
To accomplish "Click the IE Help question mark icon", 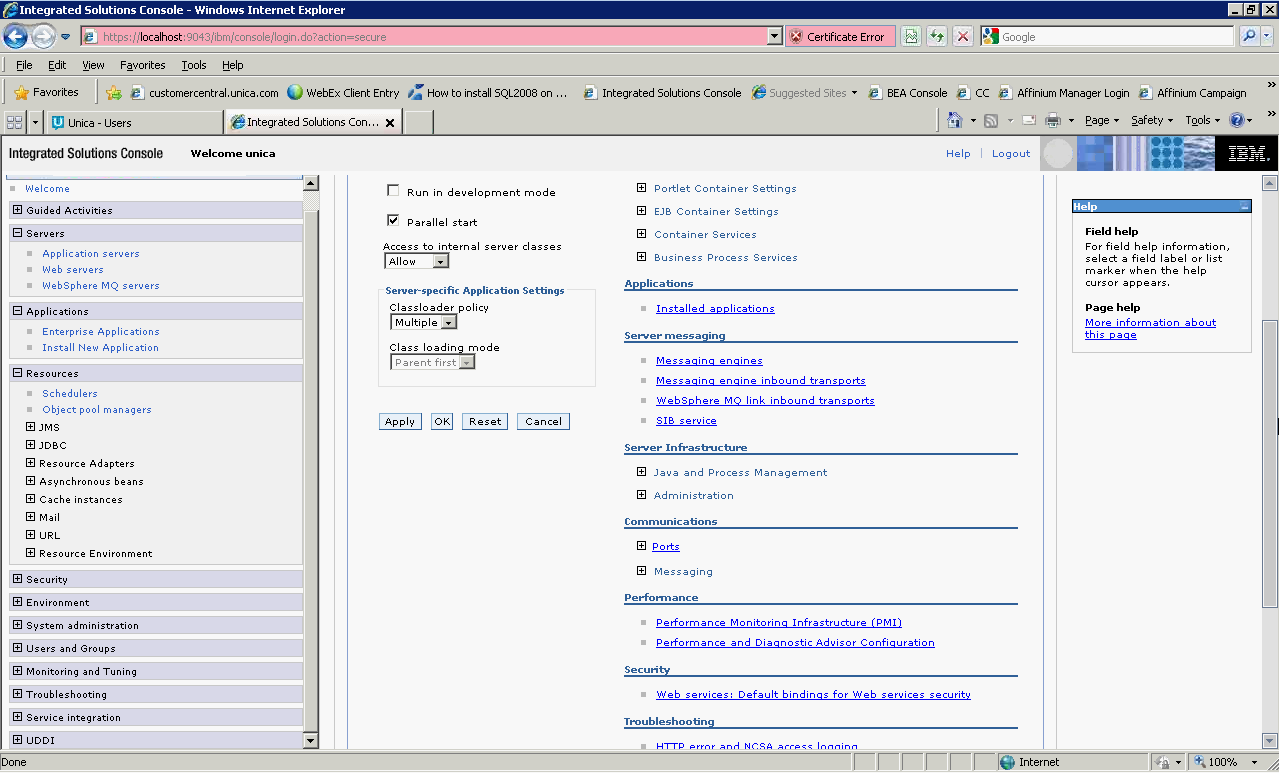I will pos(1237,120).
